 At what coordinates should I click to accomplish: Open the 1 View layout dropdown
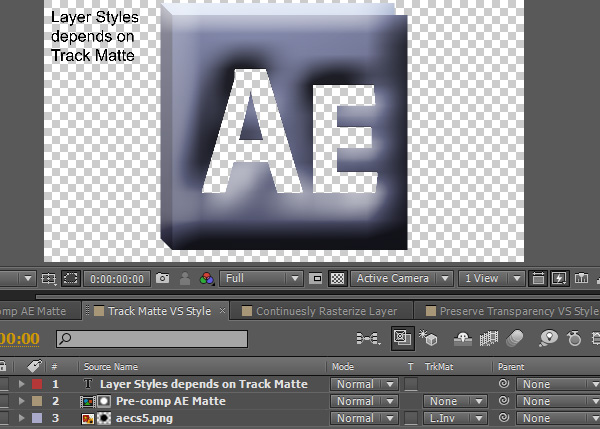[x=491, y=278]
